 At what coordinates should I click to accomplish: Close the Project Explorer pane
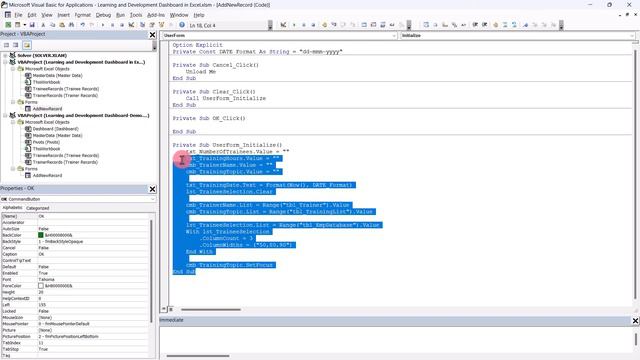pos(152,35)
